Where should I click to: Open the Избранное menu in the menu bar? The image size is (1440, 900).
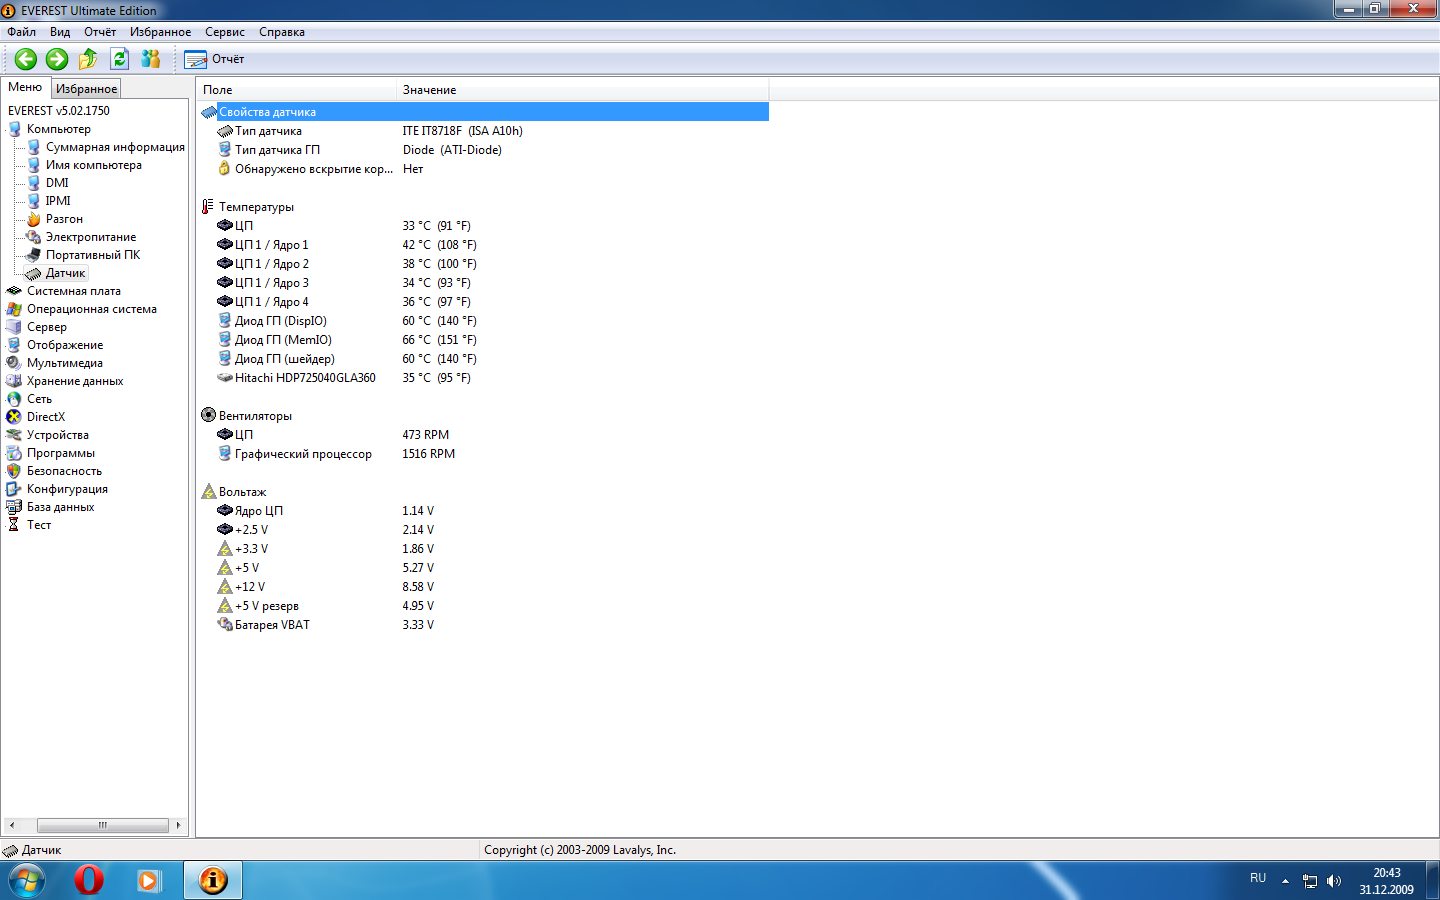(160, 32)
